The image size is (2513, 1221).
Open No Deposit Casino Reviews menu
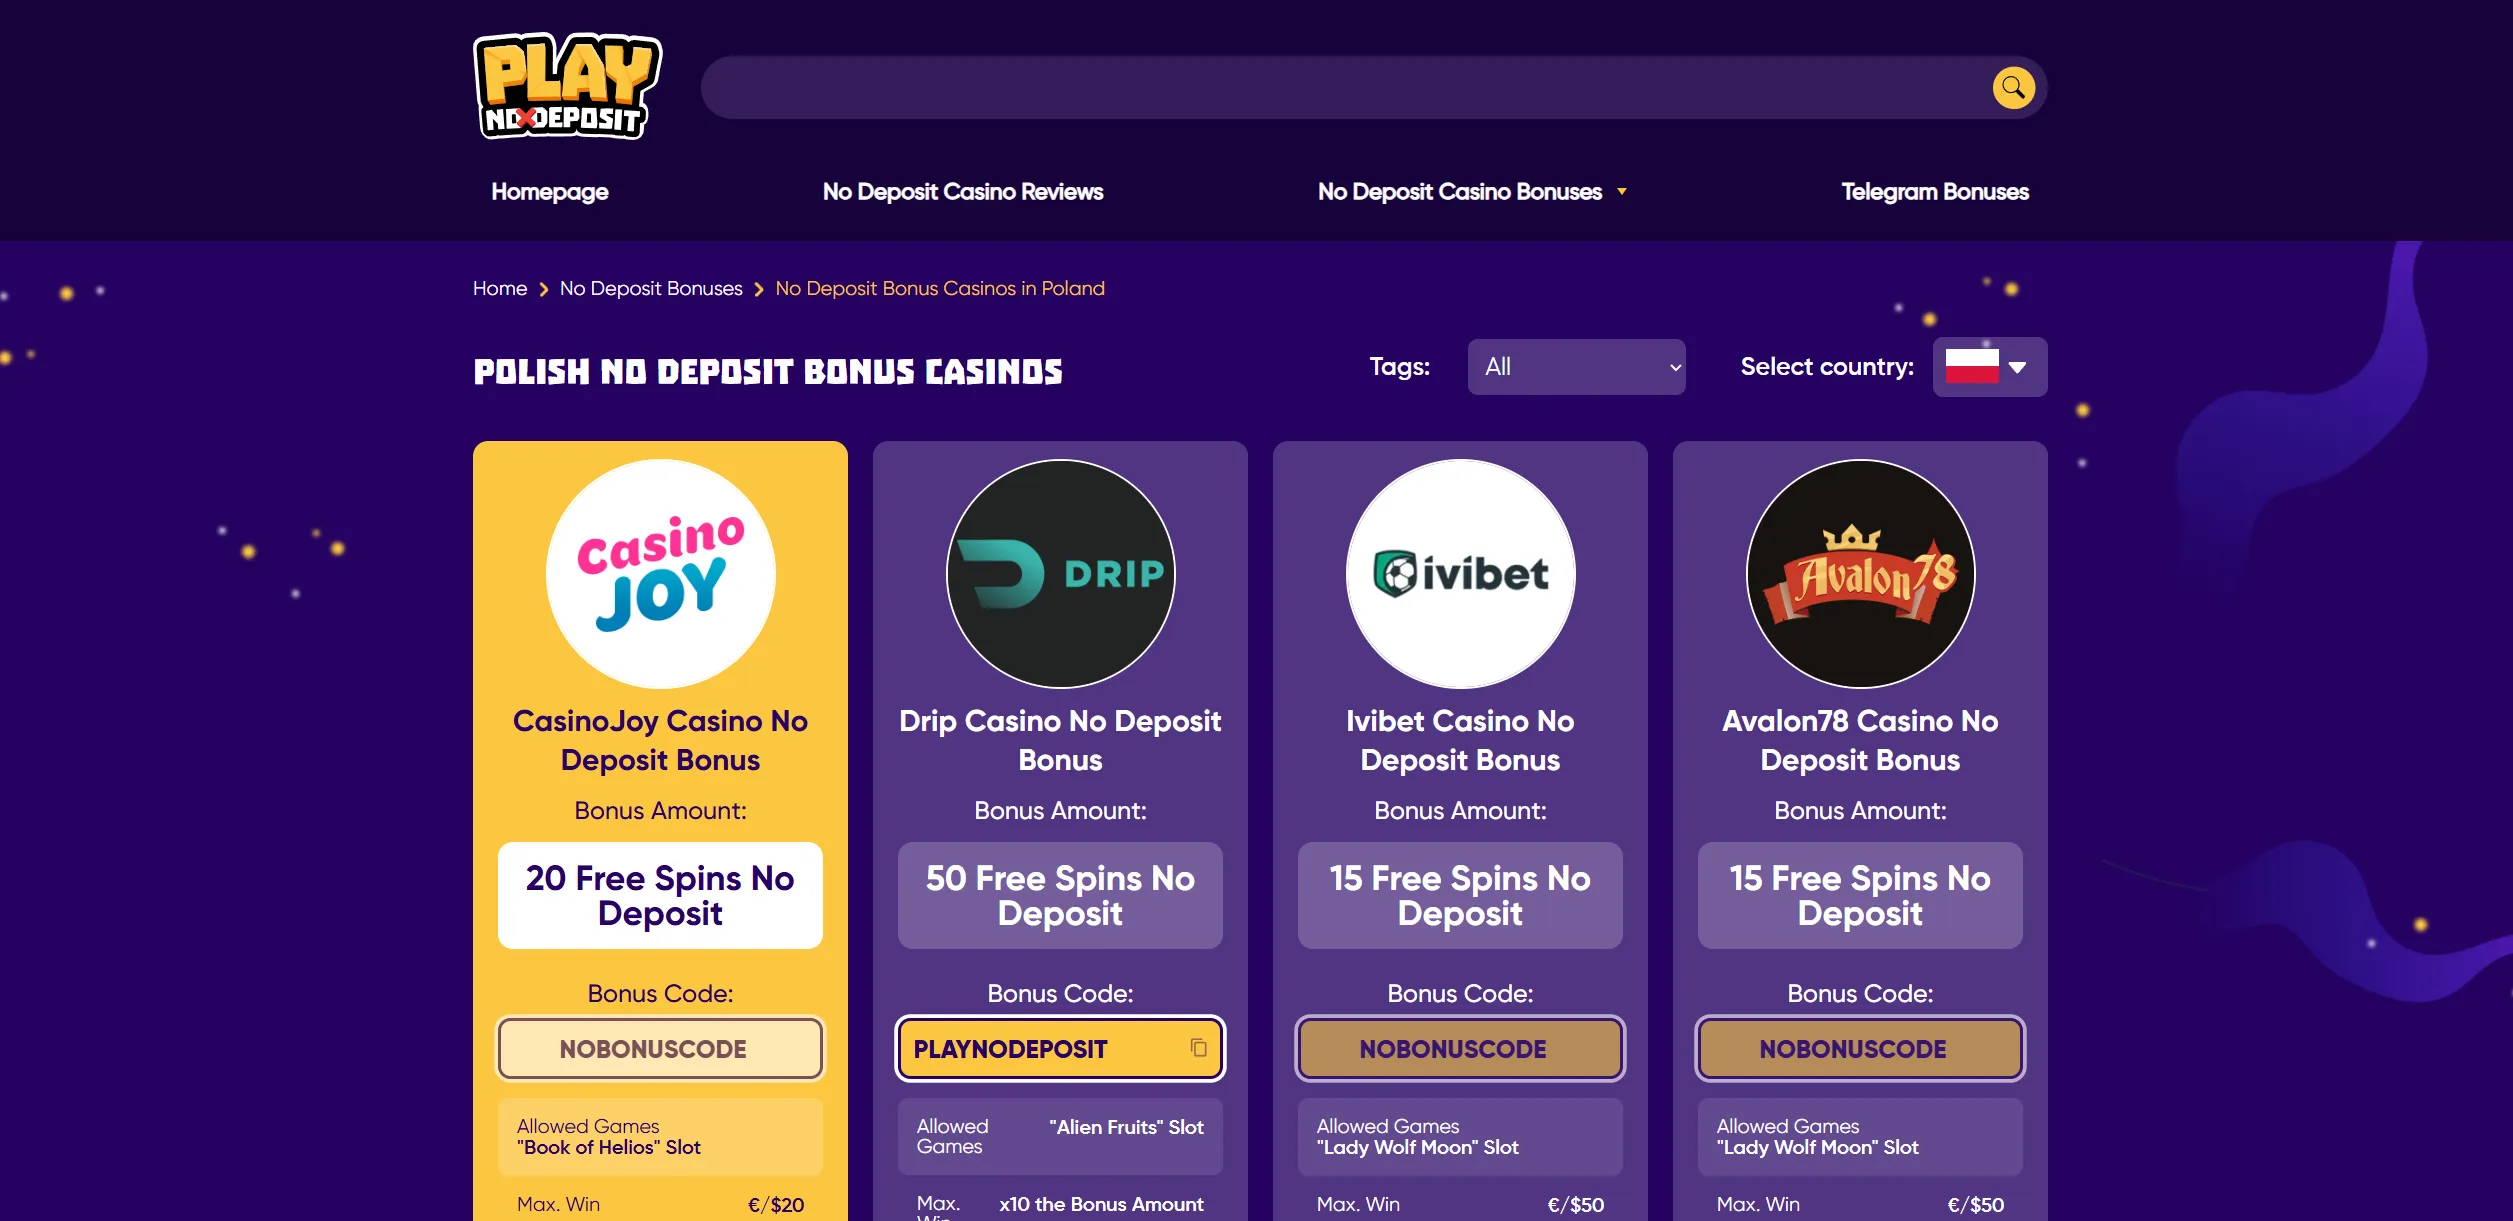pyautogui.click(x=962, y=191)
